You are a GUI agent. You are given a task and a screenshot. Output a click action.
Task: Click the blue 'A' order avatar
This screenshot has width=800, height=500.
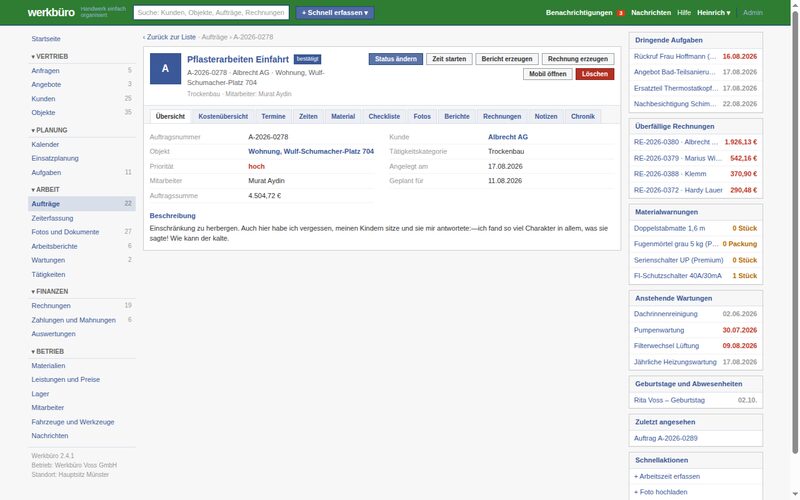pos(165,68)
